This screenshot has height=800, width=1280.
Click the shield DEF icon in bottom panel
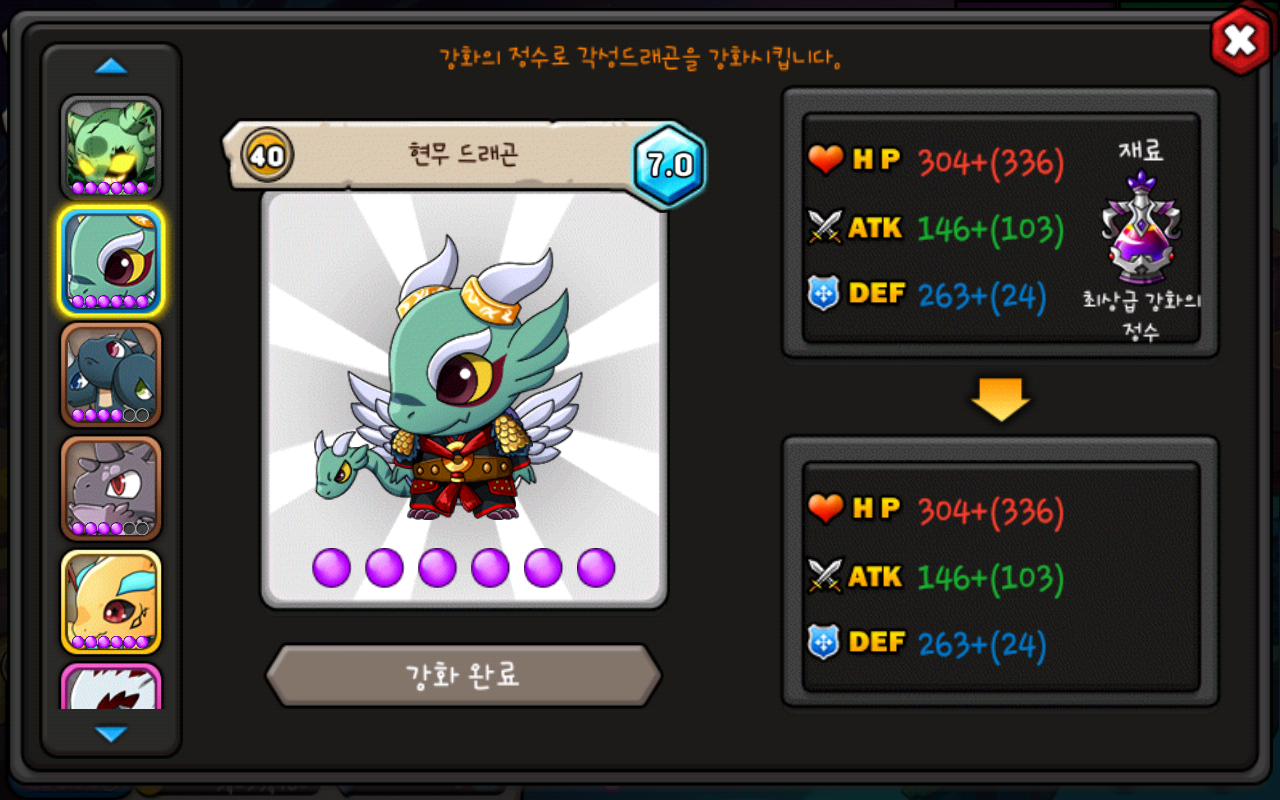(x=824, y=642)
